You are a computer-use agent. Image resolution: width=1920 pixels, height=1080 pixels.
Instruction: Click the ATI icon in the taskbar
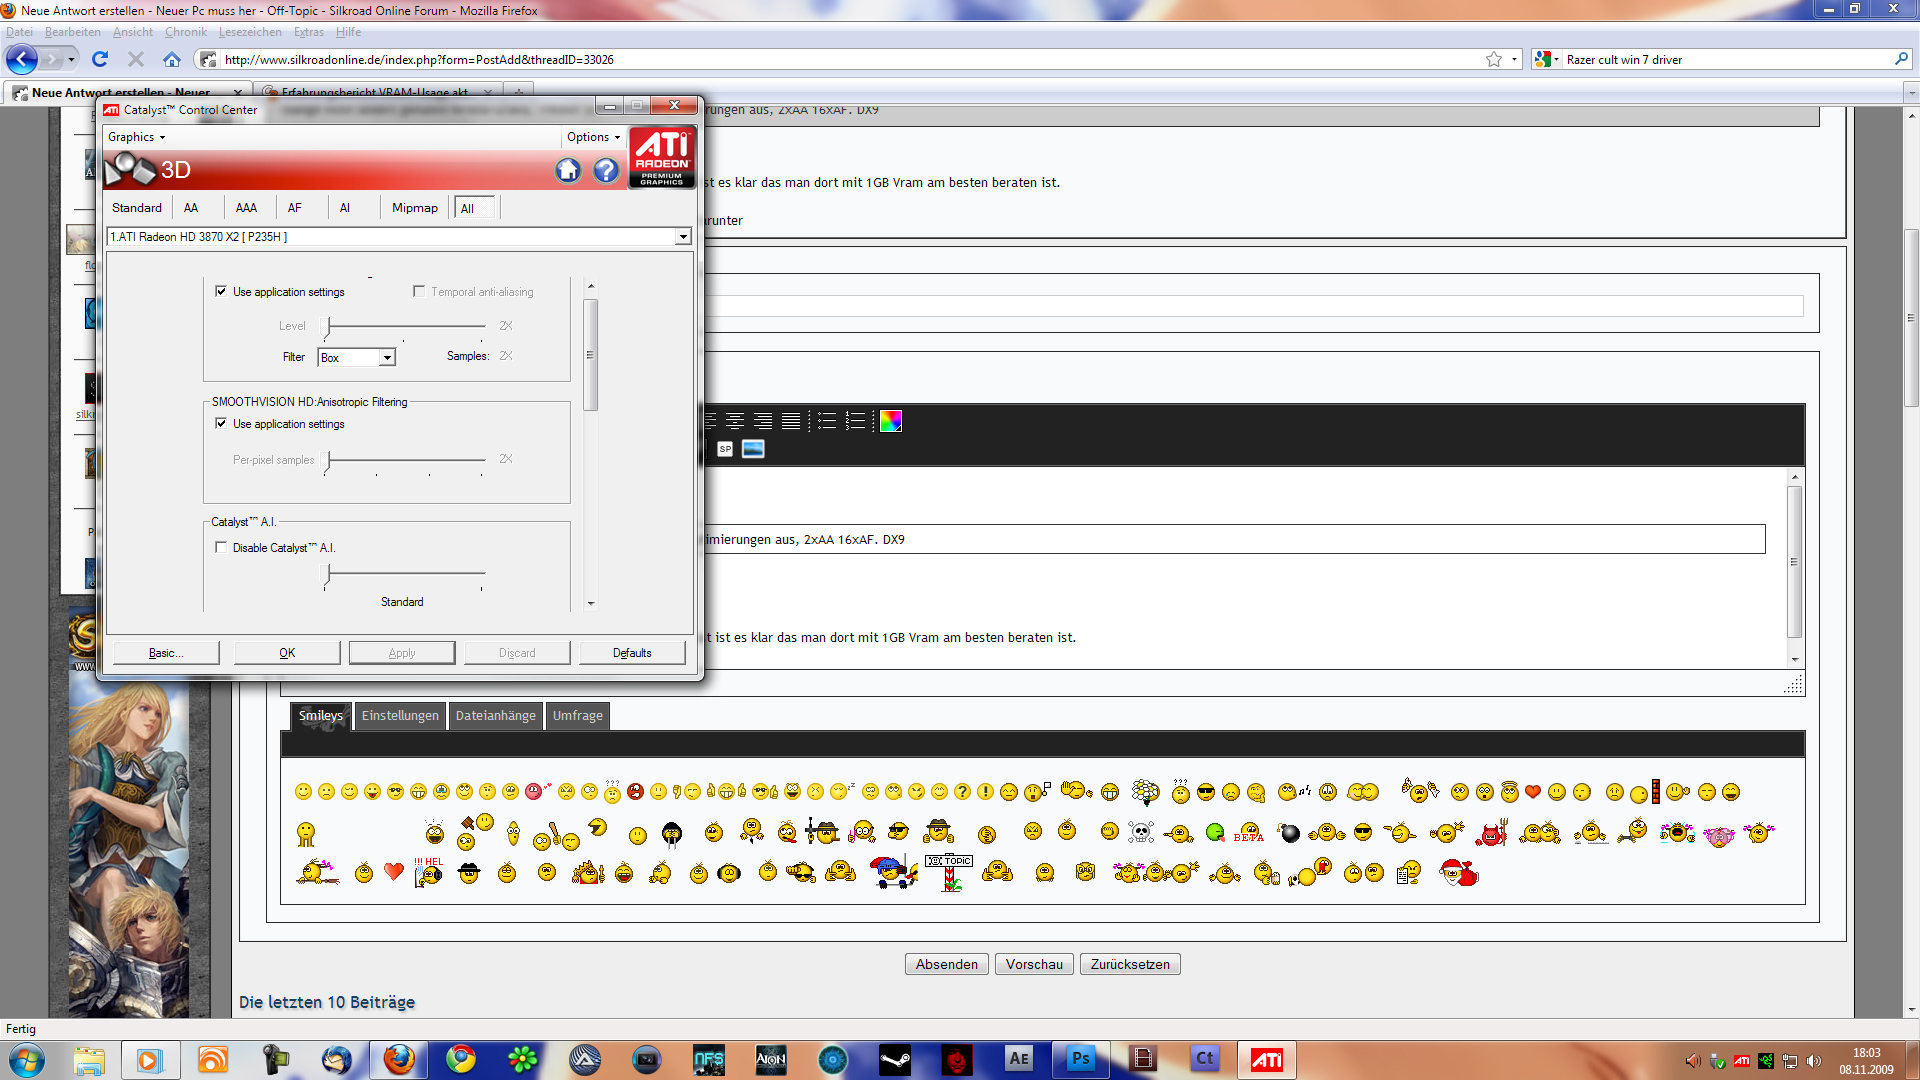click(1266, 1059)
